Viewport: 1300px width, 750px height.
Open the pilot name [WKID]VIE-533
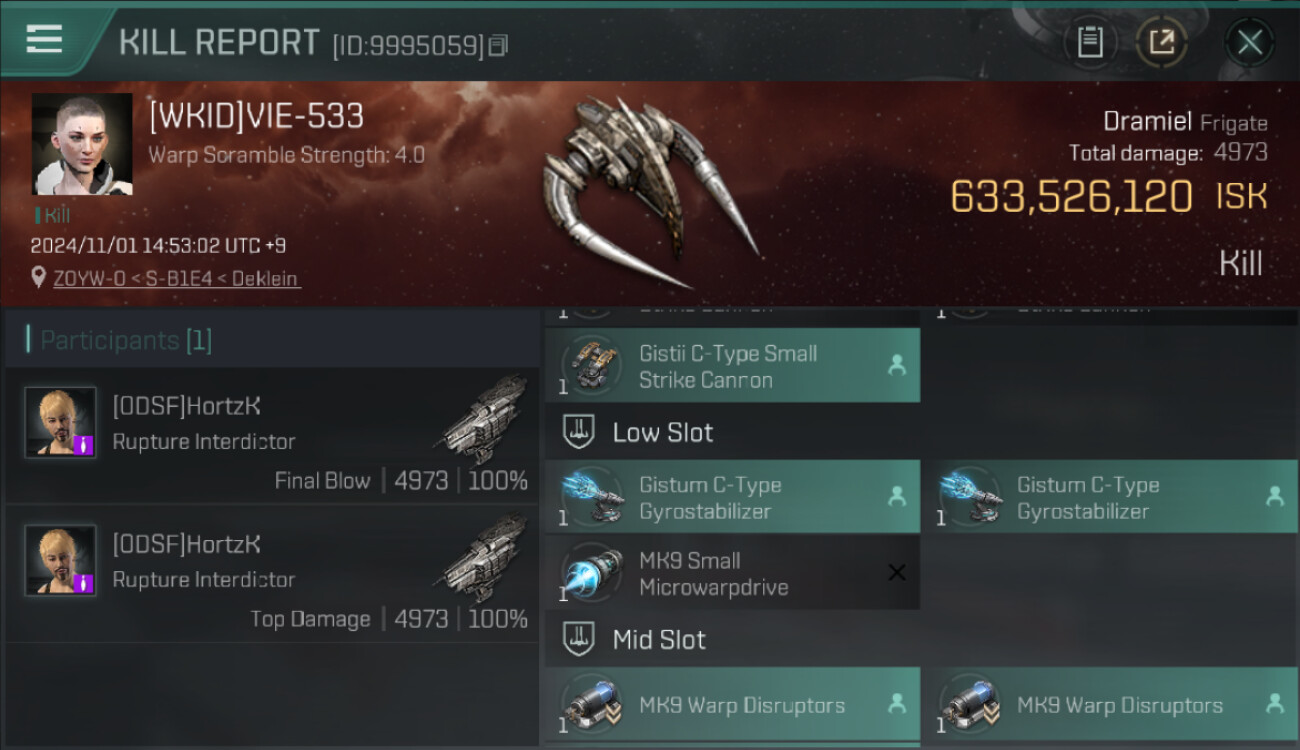(256, 116)
